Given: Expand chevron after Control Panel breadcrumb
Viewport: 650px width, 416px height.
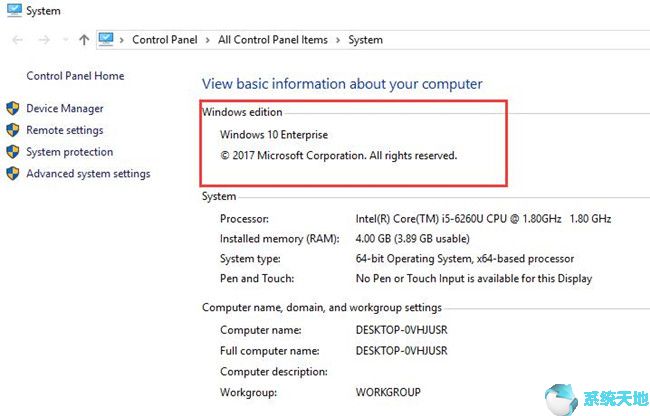Looking at the screenshot, I should click(x=208, y=40).
